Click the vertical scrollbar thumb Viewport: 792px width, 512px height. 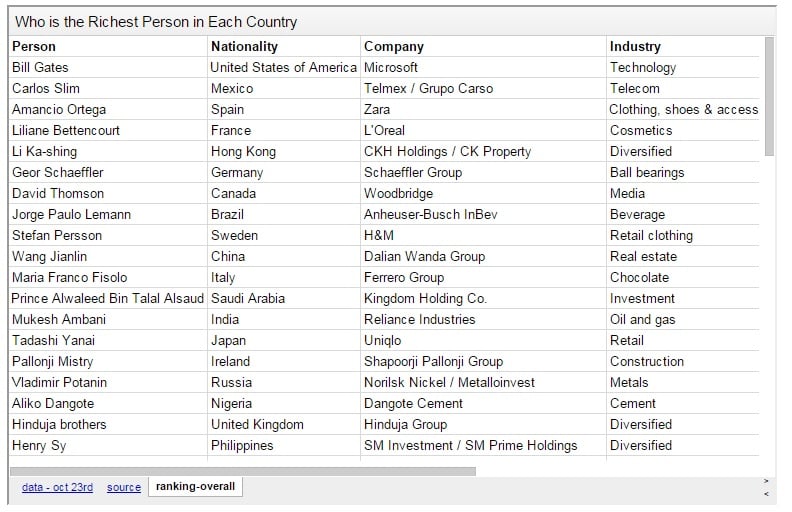(769, 95)
